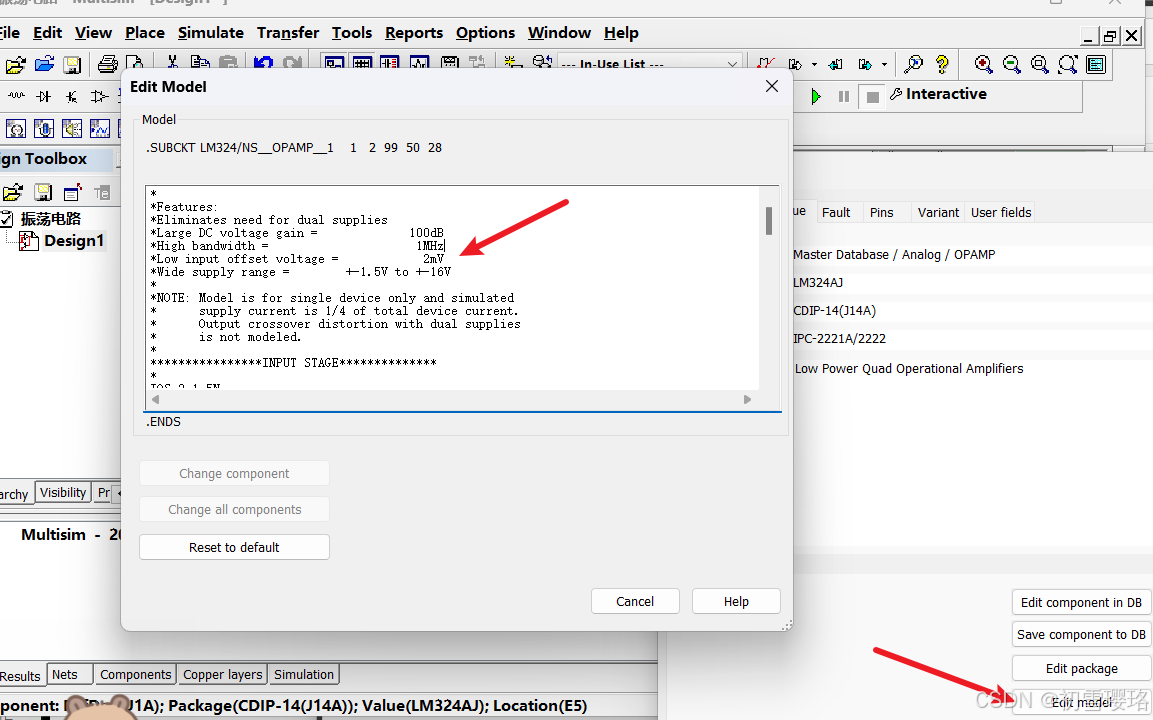Click Edit component in DB button
Viewport: 1153px width, 720px height.
coord(1081,602)
